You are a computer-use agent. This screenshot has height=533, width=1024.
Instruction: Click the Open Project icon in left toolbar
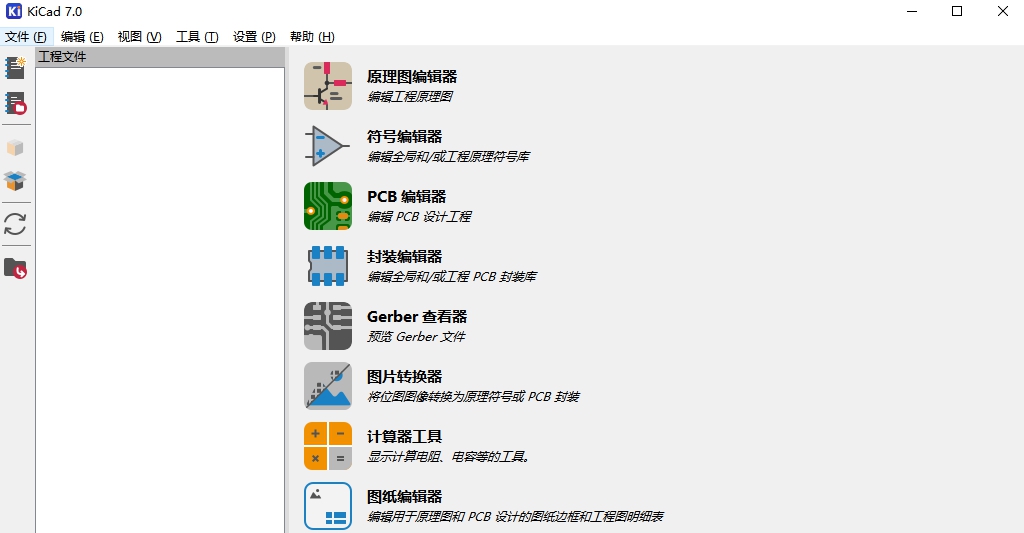[x=15, y=103]
